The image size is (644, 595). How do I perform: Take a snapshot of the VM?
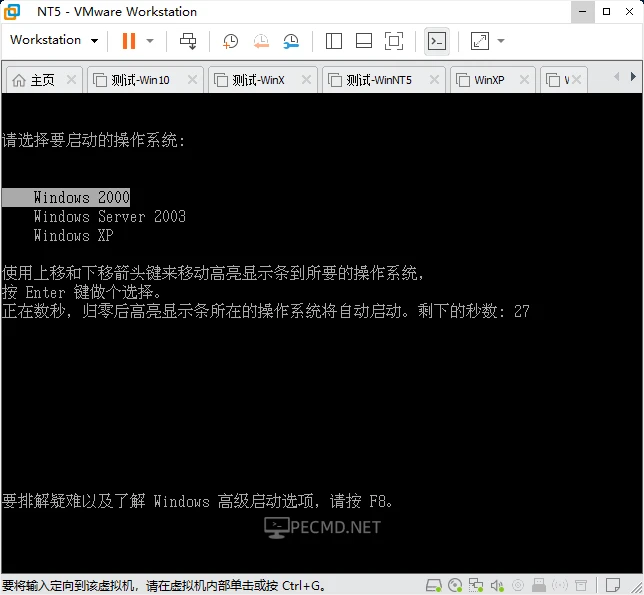coord(230,41)
